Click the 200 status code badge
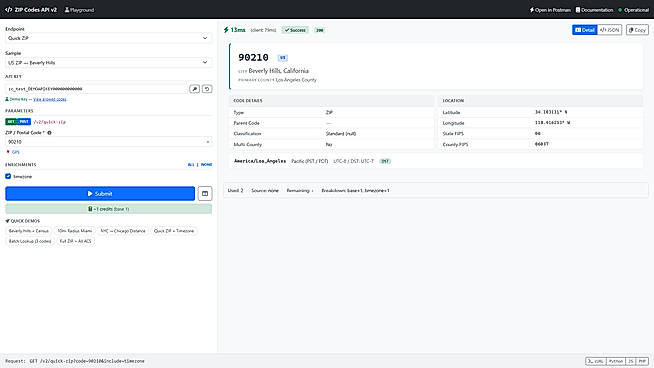Image resolution: width=654 pixels, height=368 pixels. (319, 30)
